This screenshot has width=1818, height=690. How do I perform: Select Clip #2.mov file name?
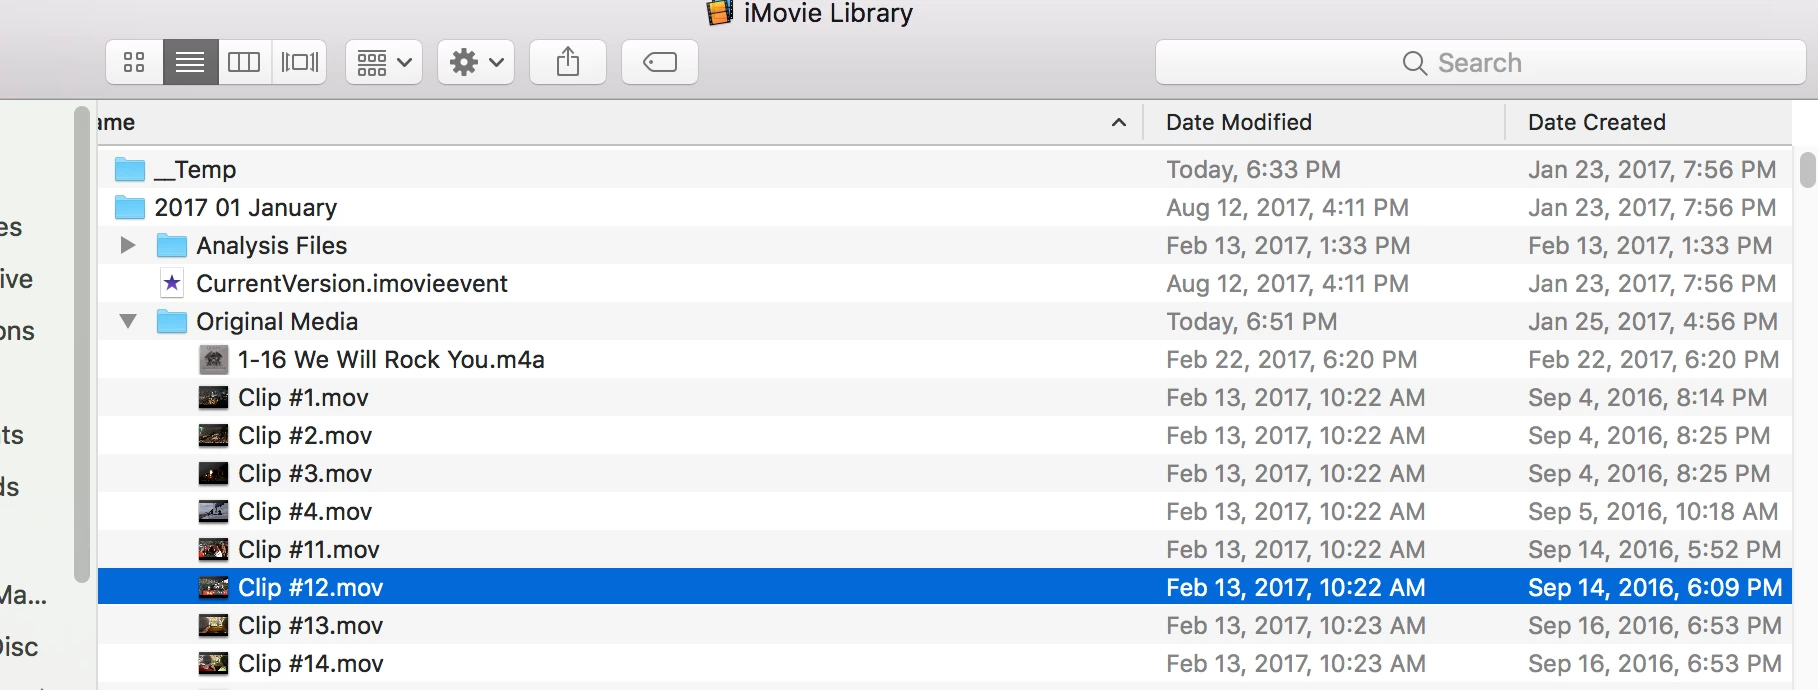305,435
